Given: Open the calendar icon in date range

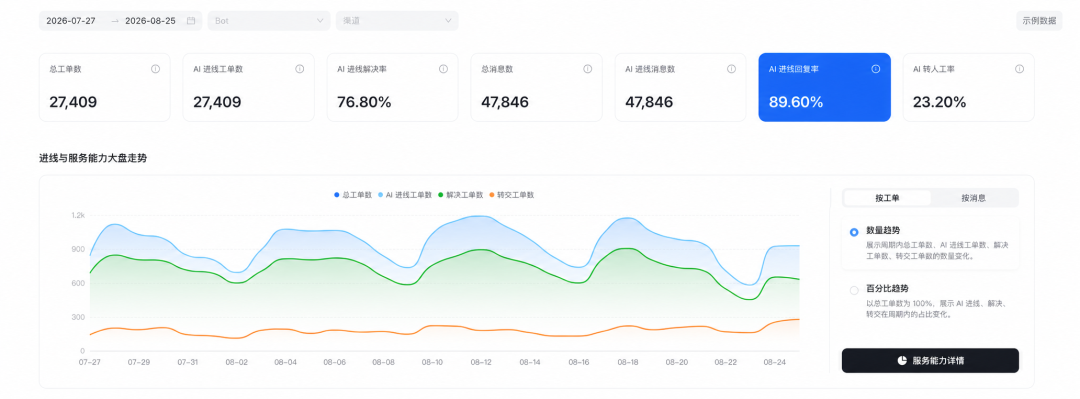Looking at the screenshot, I should point(191,21).
